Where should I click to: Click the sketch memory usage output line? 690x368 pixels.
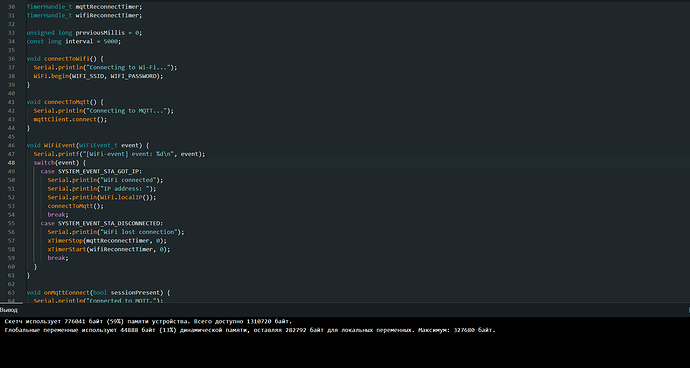148,321
